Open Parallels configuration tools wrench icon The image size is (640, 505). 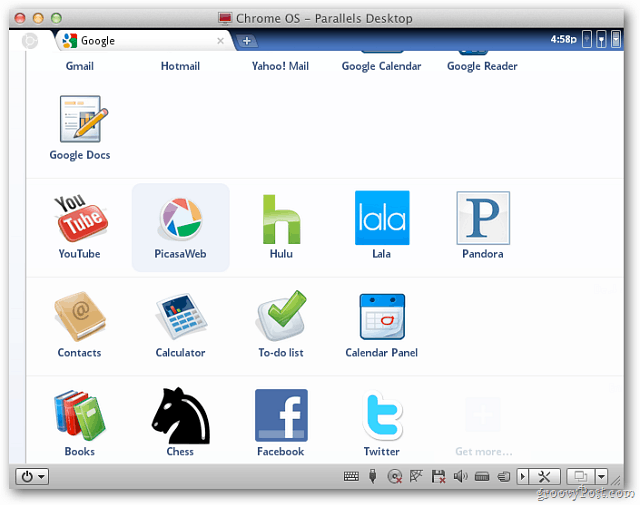pos(545,476)
